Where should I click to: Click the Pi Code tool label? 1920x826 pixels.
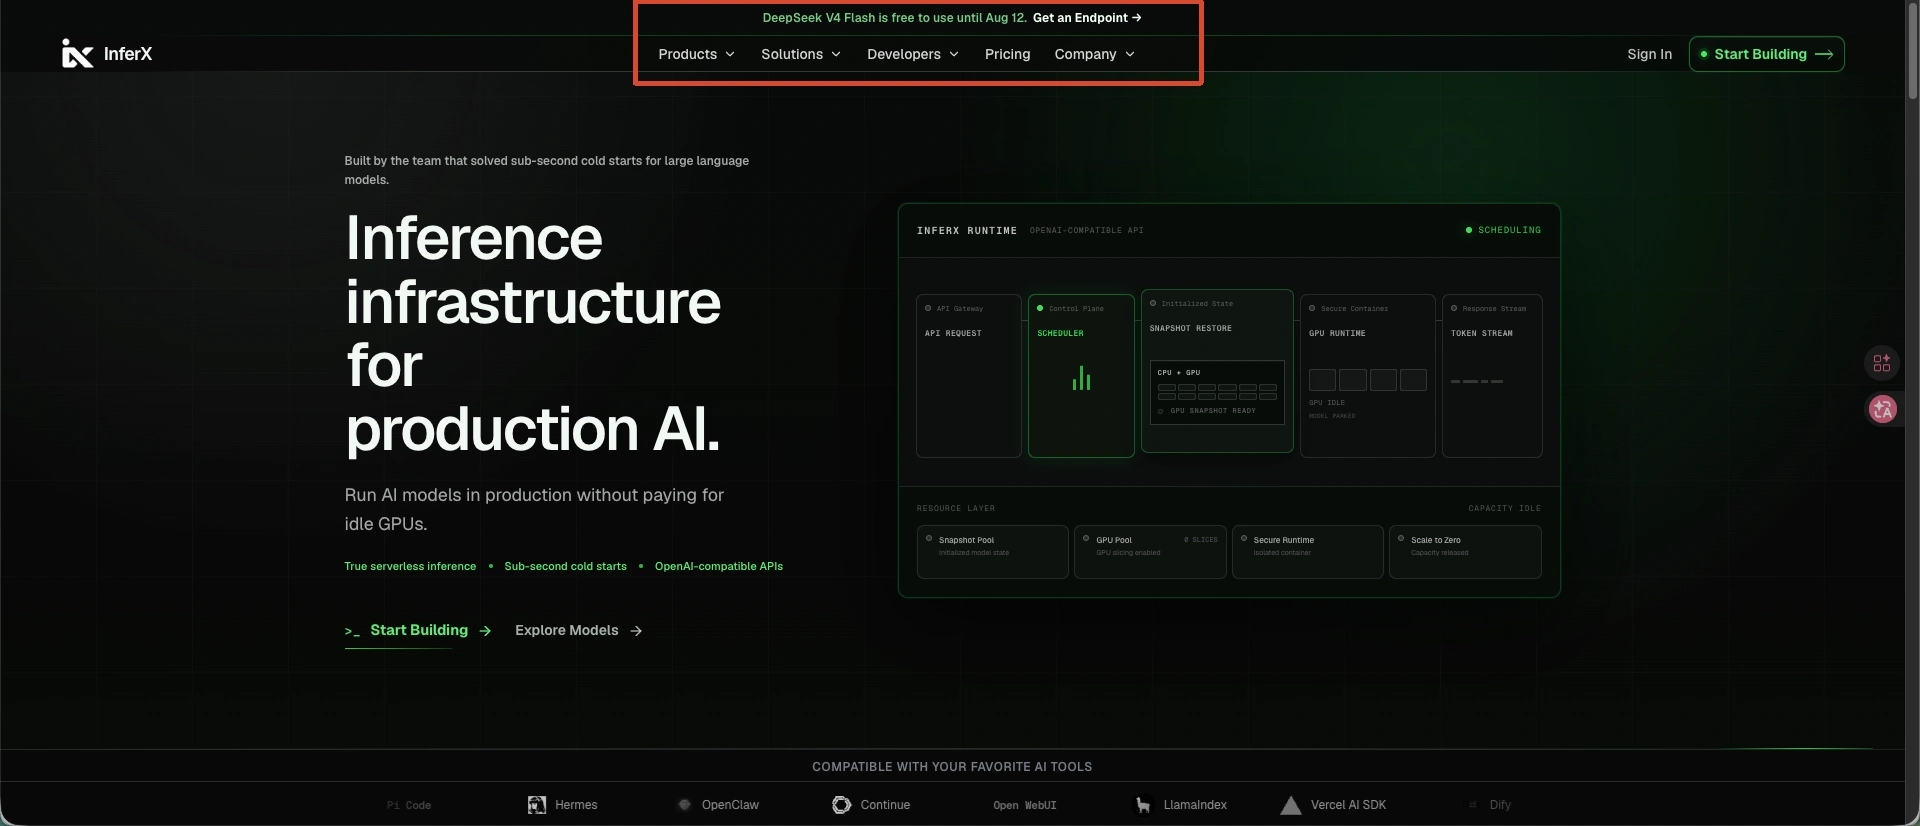pos(409,805)
